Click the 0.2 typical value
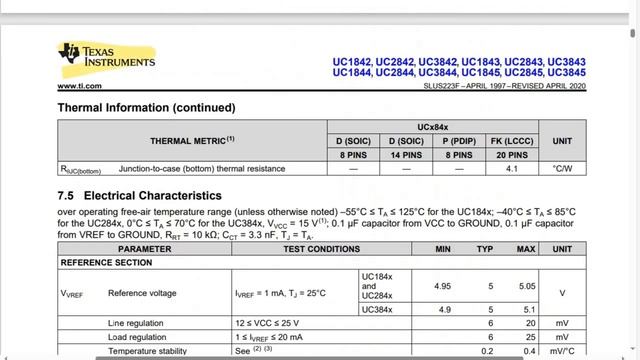The image size is (640, 360). [x=487, y=351]
